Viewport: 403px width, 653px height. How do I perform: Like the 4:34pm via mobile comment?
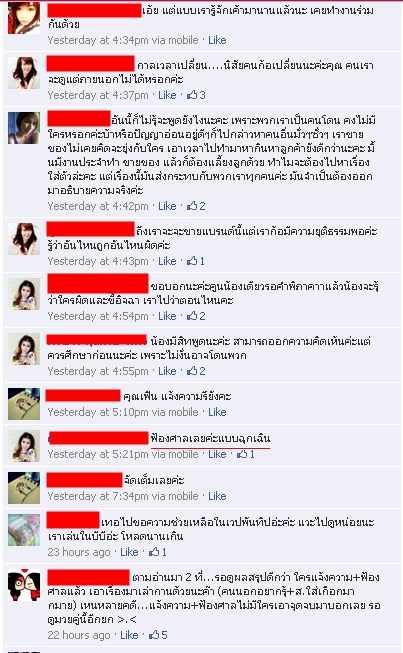click(217, 40)
